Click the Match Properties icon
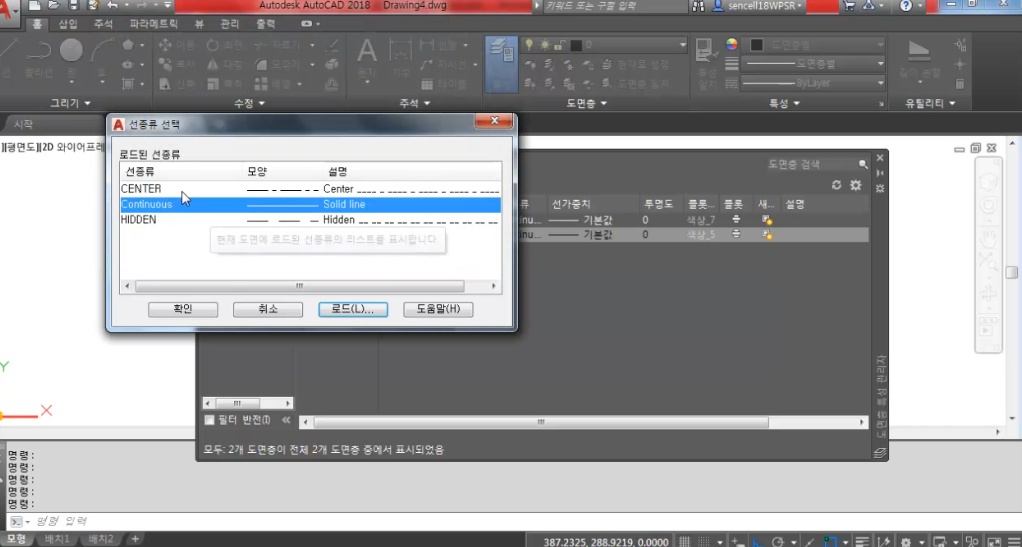Screen dimensions: 1022x547 pyautogui.click(x=705, y=51)
